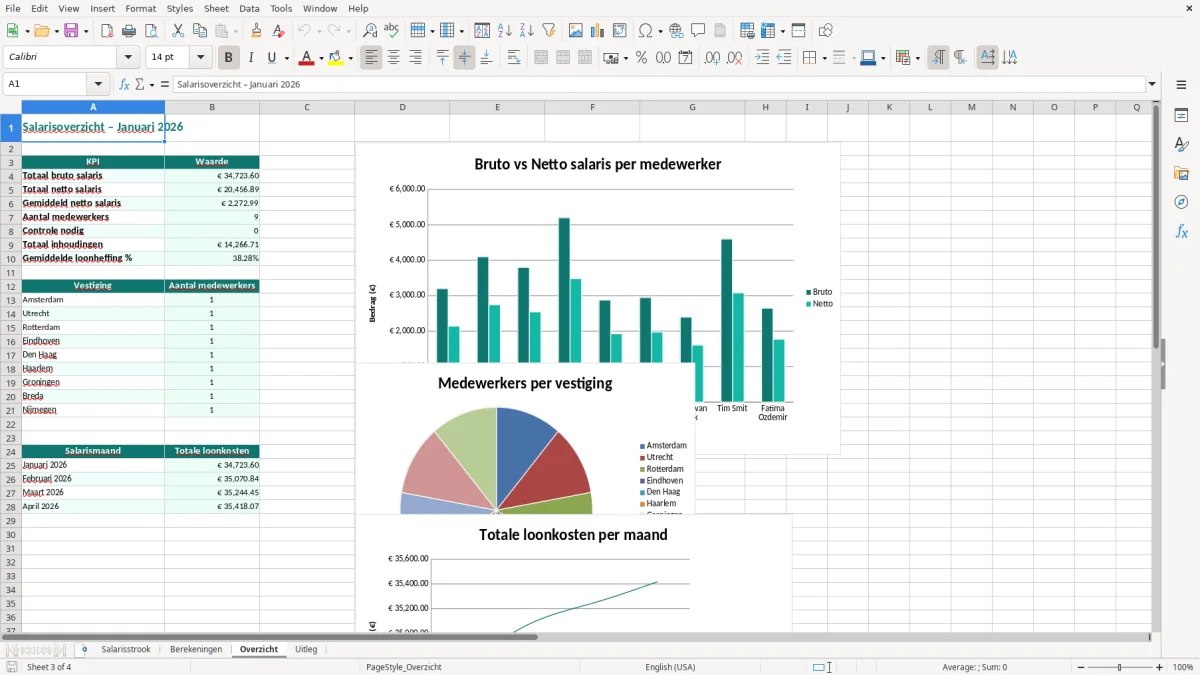Click the Cut scissors icon
The width and height of the screenshot is (1200, 675).
click(x=178, y=31)
